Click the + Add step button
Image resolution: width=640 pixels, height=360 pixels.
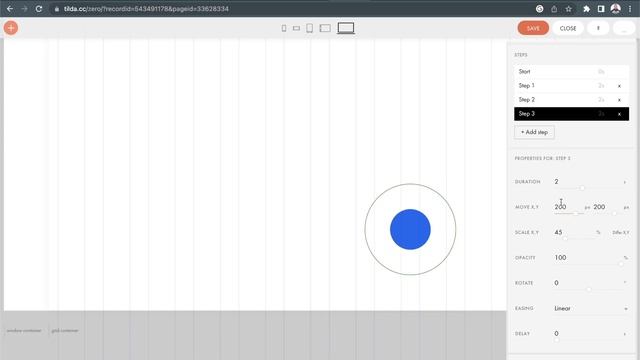[x=534, y=132]
